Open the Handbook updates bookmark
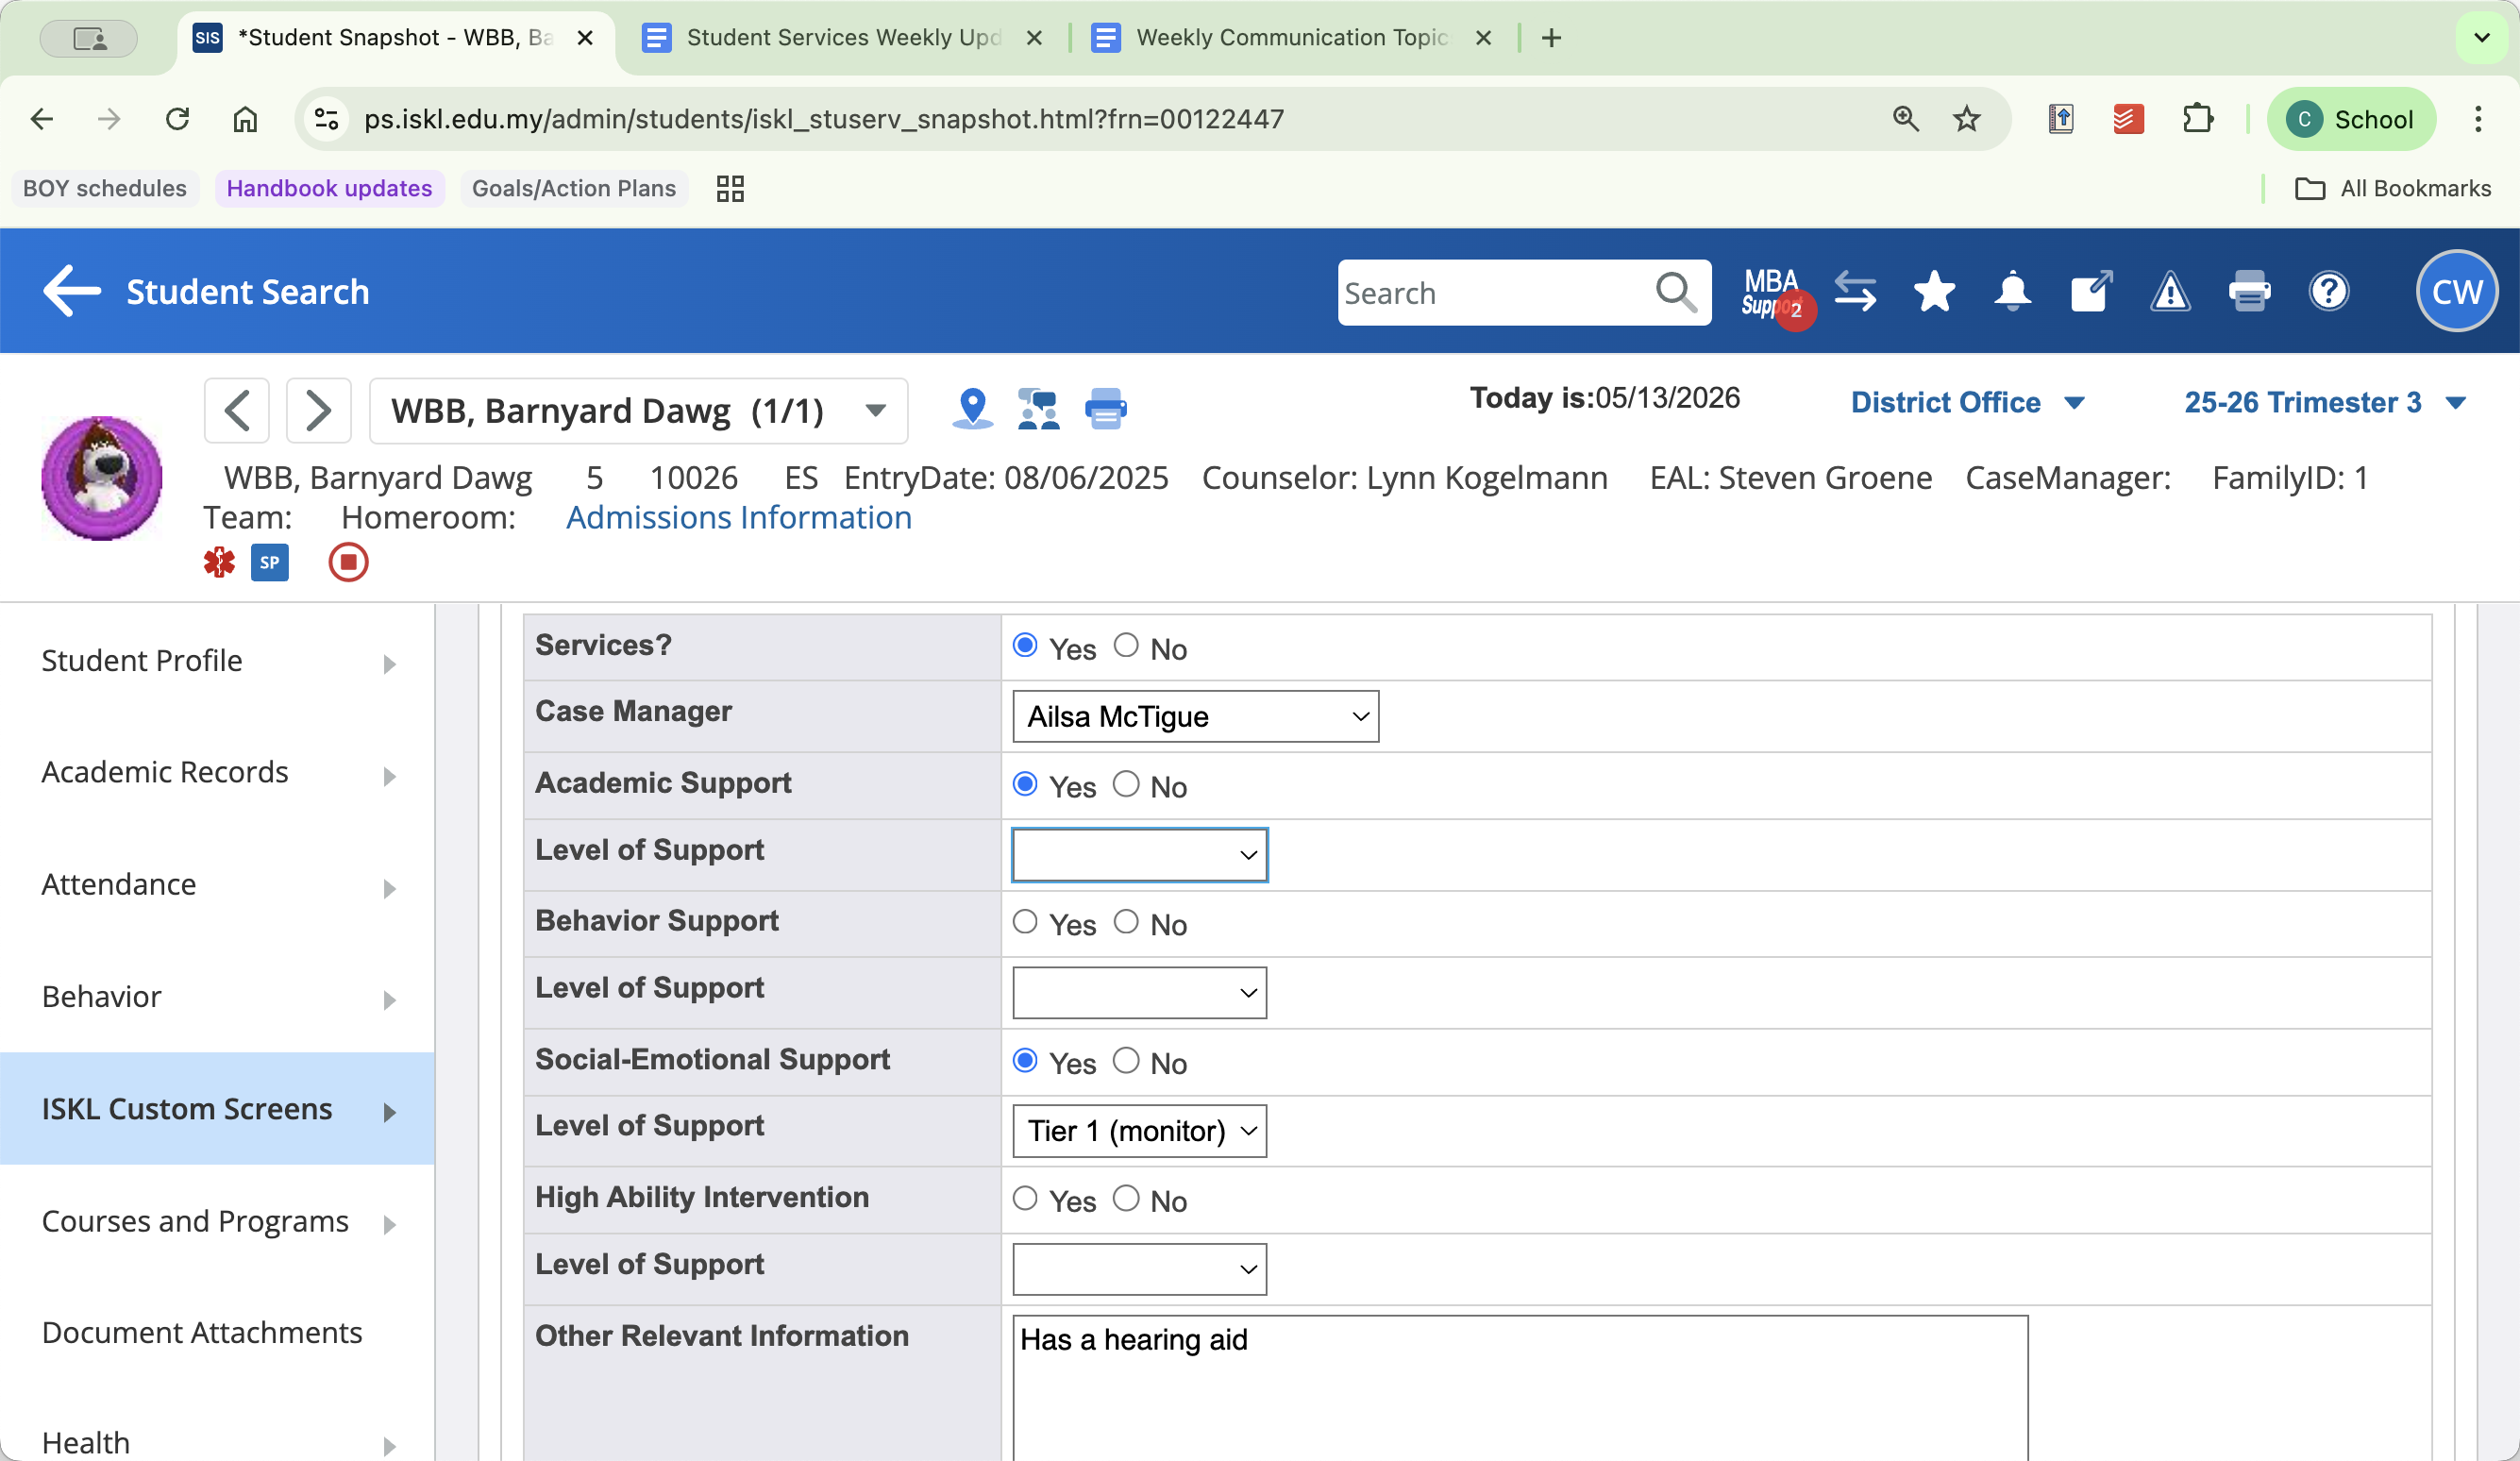Screen dimensions: 2520x1461 tap(329, 188)
